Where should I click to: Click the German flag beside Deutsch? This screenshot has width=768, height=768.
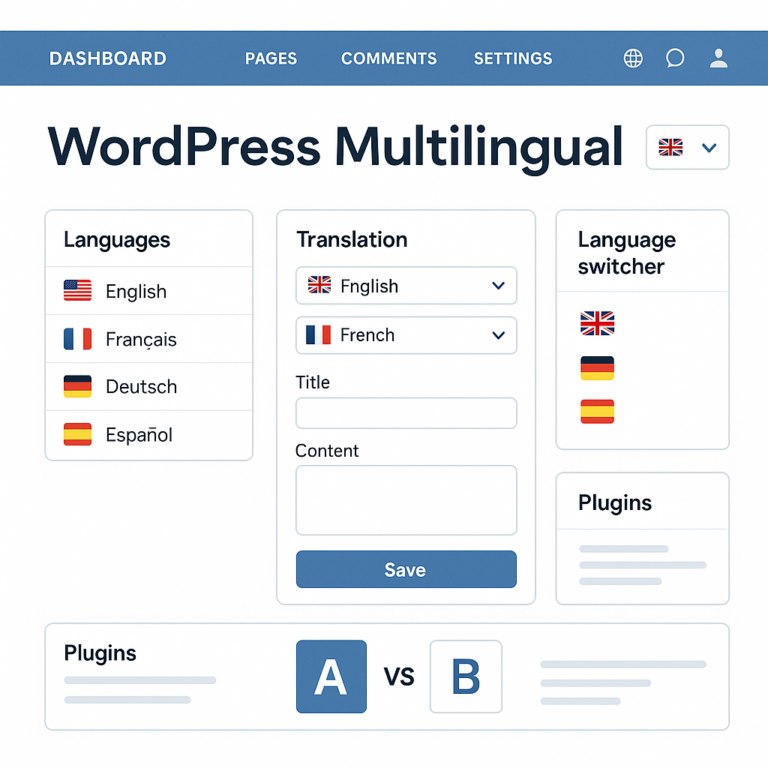[x=77, y=386]
